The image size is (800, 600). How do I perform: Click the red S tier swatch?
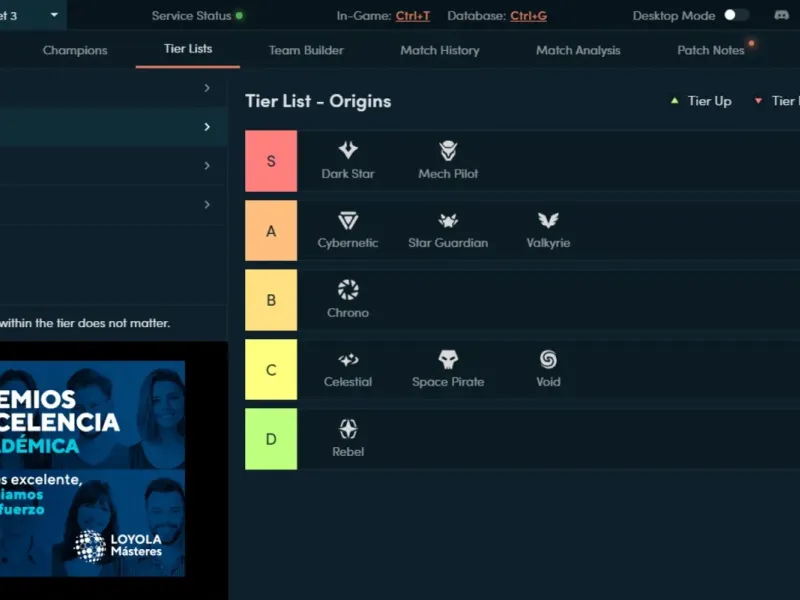pos(271,161)
